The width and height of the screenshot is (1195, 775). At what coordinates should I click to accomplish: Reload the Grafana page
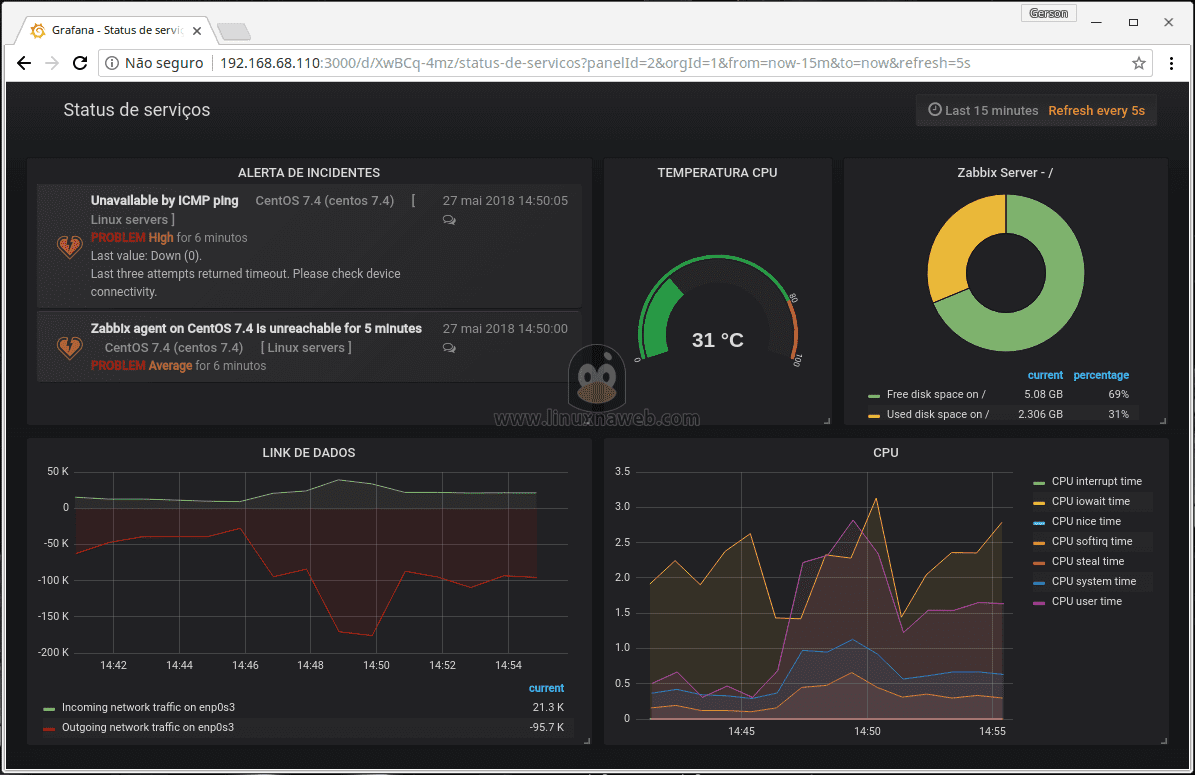[x=80, y=63]
